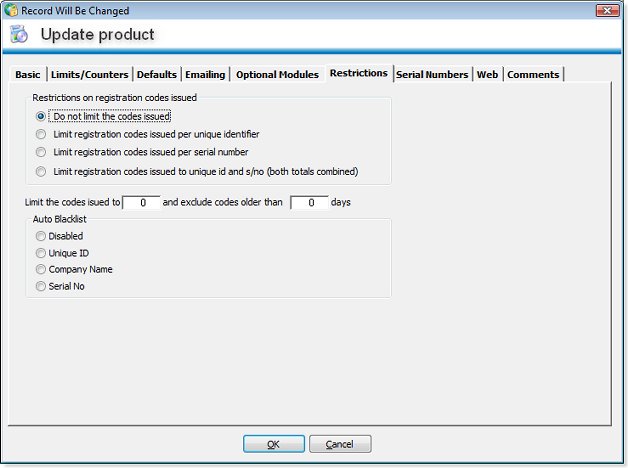
Task: Switch to the Optional Modules tab
Action: (277, 75)
